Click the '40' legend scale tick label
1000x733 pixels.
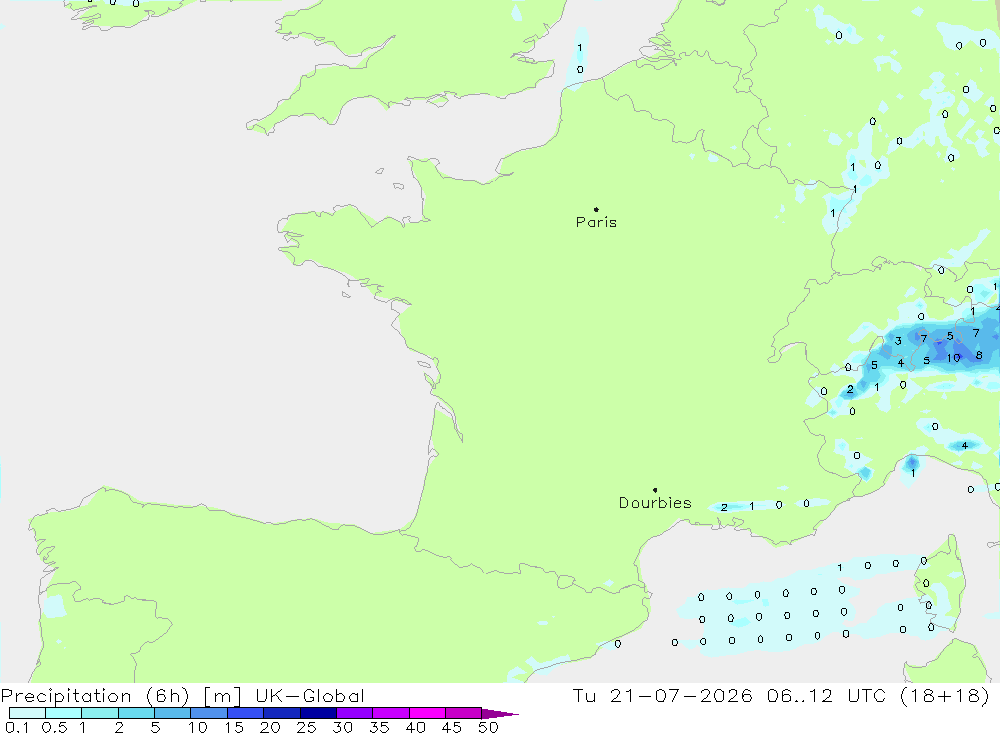(x=415, y=727)
